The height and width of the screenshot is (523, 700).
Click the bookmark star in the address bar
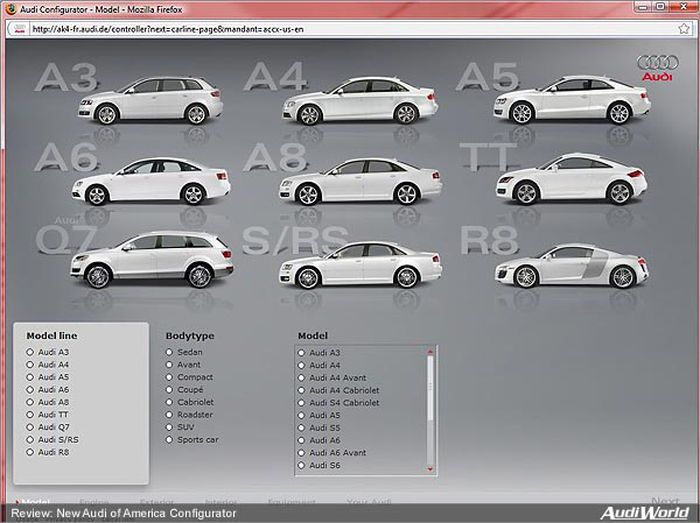pyautogui.click(x=683, y=29)
